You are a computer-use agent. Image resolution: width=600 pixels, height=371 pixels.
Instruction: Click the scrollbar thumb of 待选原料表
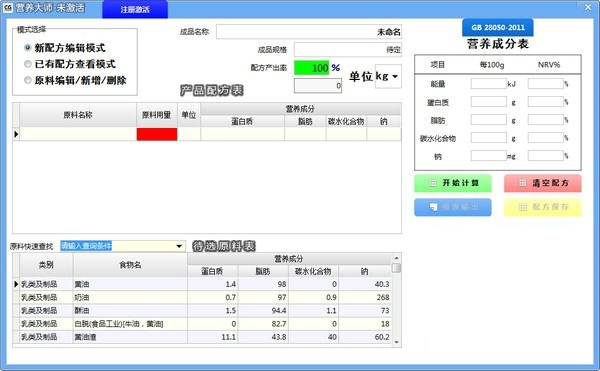click(x=396, y=268)
